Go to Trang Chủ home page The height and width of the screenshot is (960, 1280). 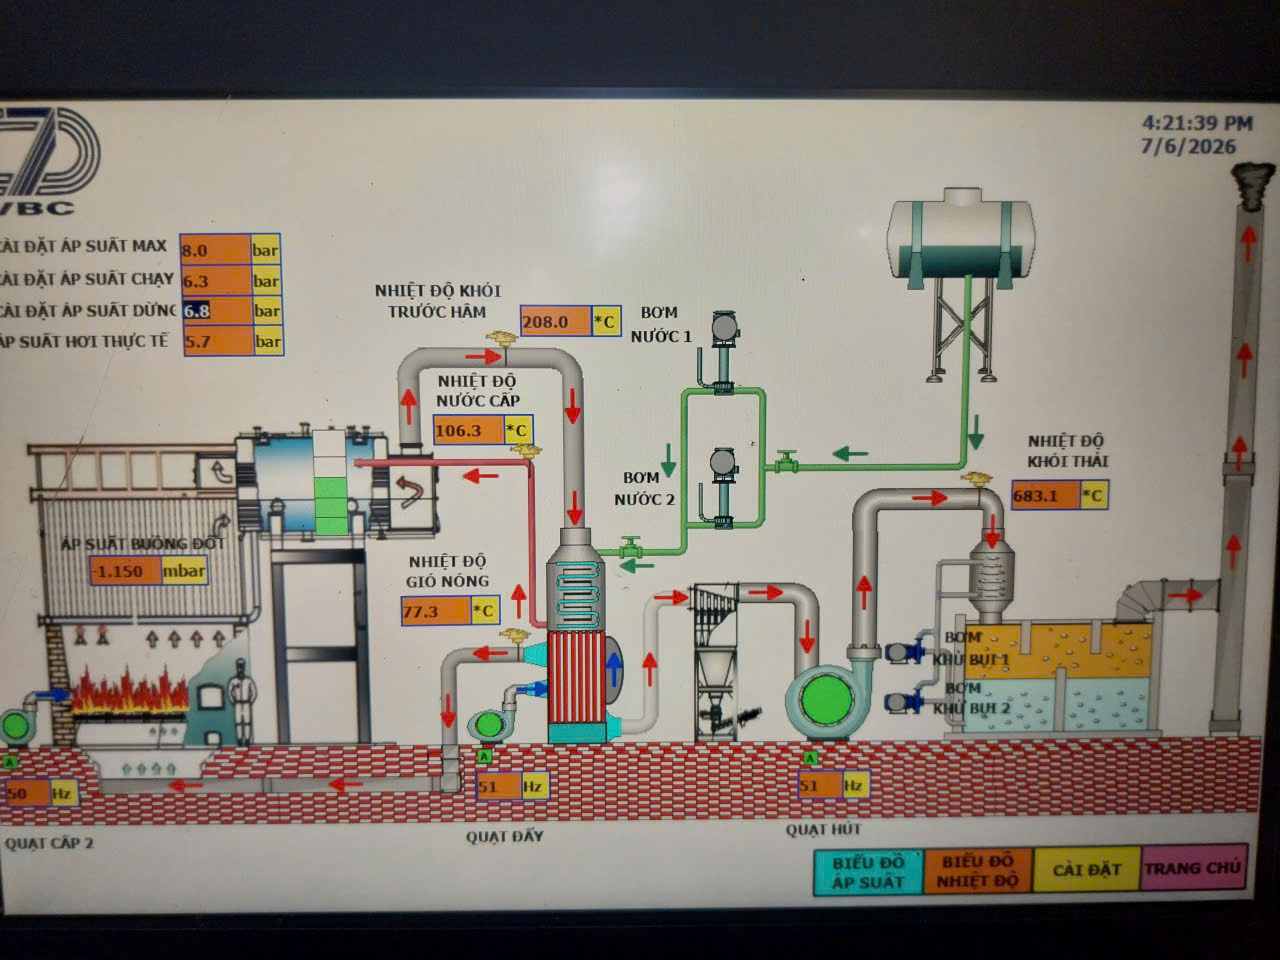1193,867
